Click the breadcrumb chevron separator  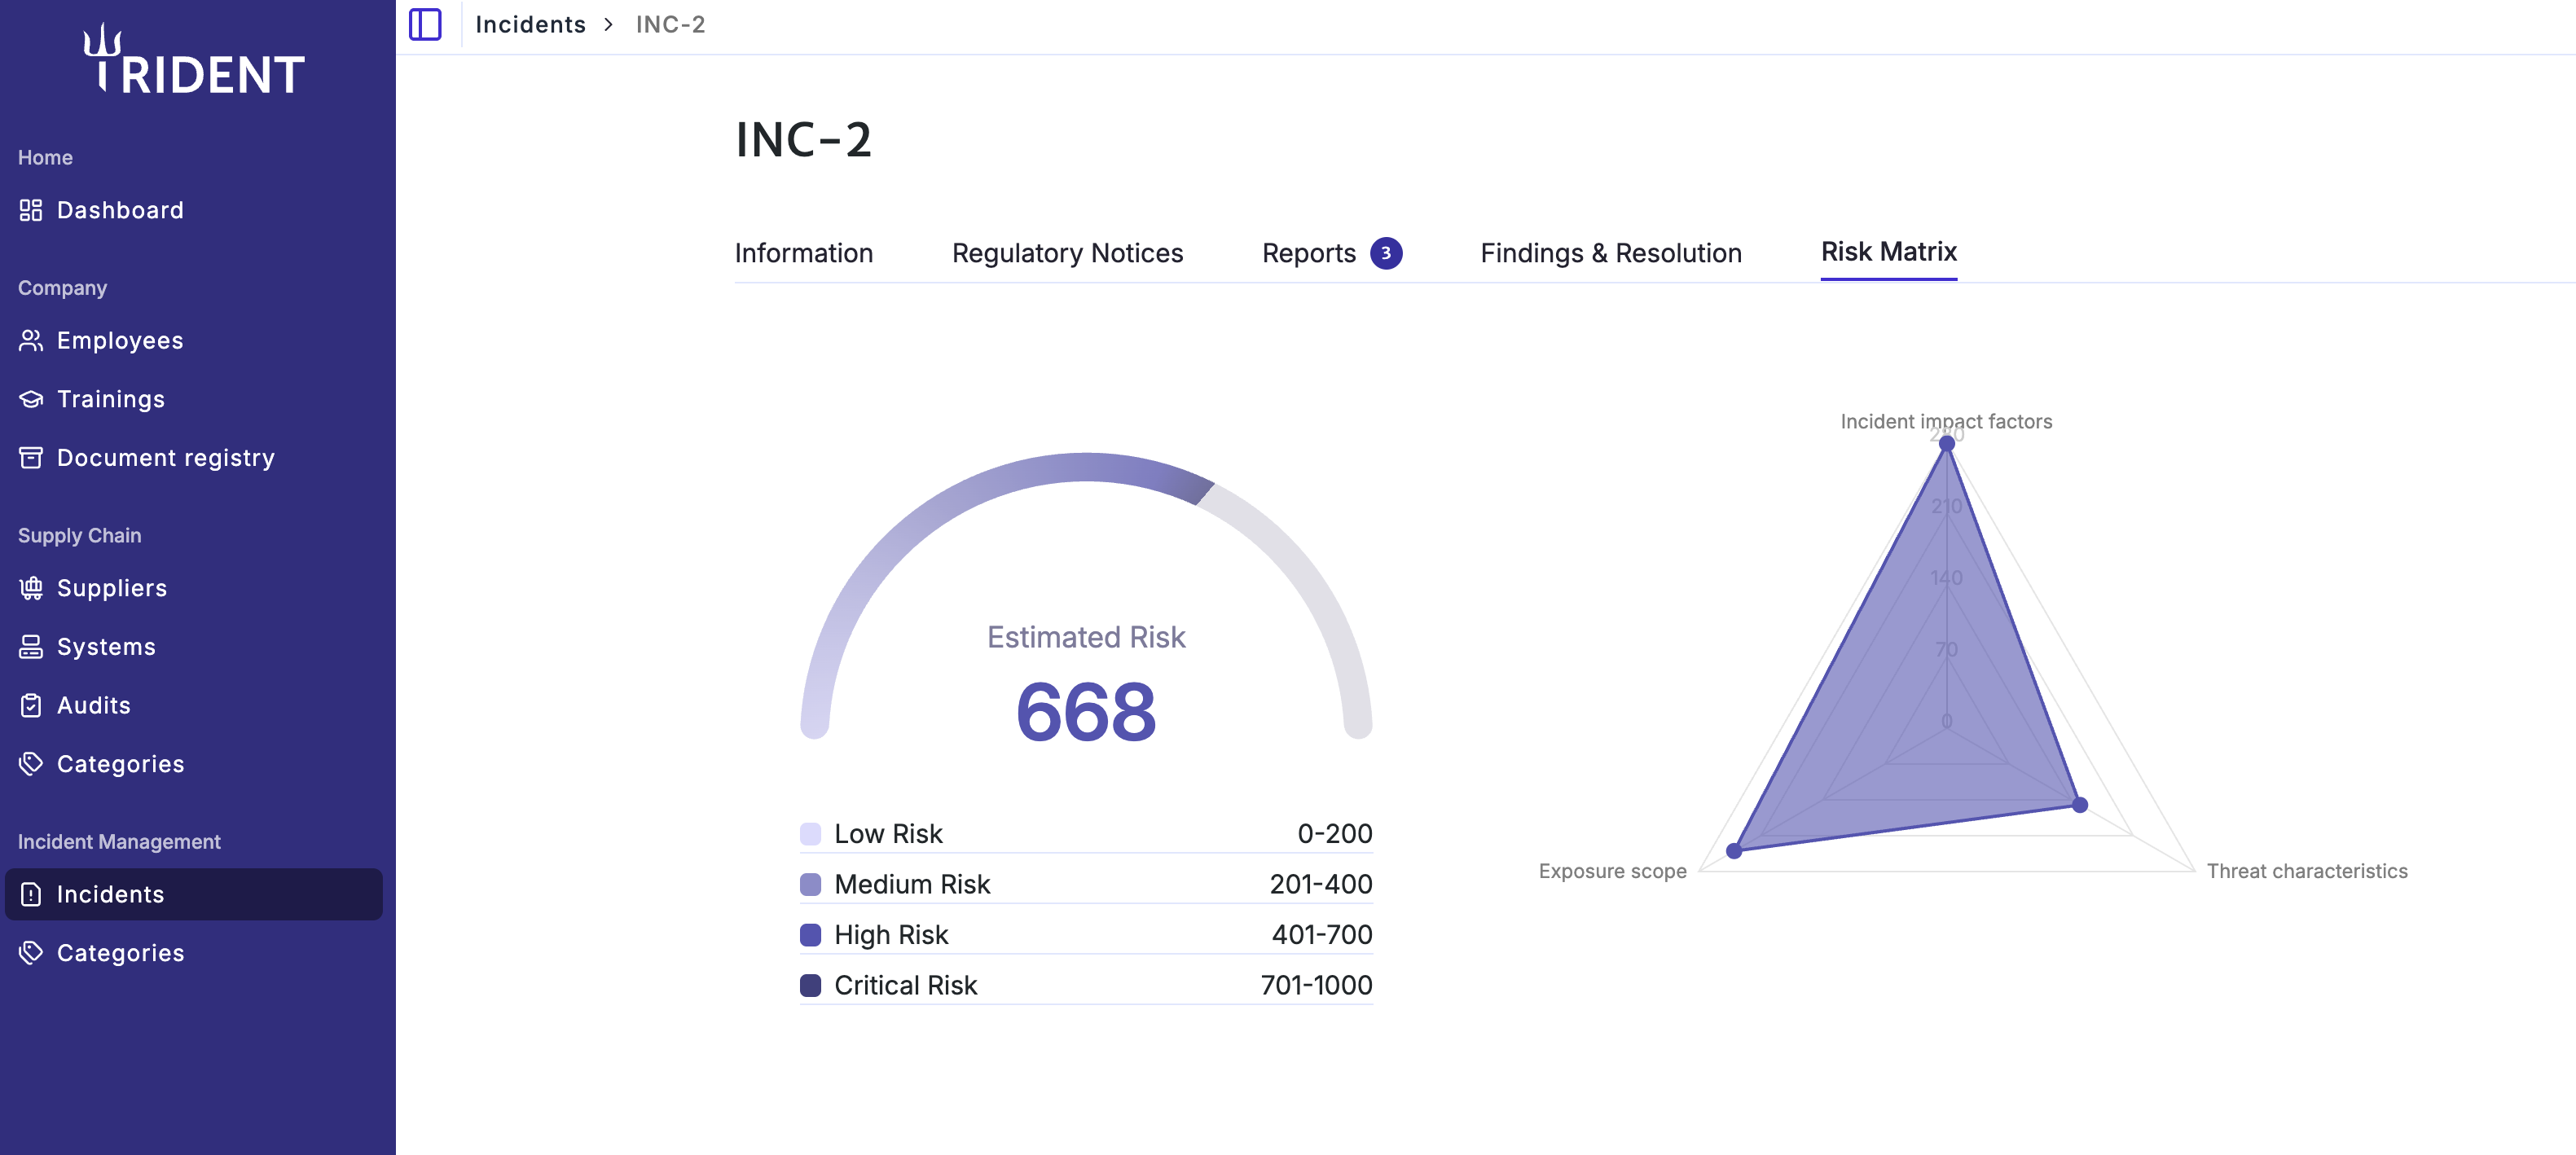tap(608, 24)
